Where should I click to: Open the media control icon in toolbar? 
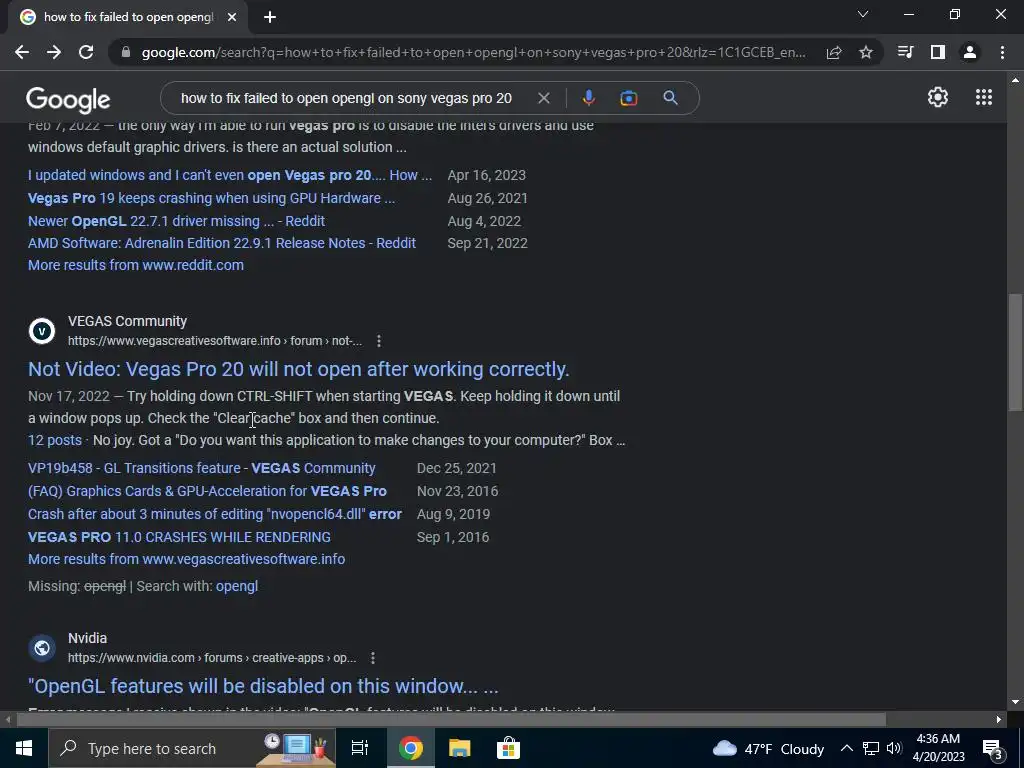point(905,52)
